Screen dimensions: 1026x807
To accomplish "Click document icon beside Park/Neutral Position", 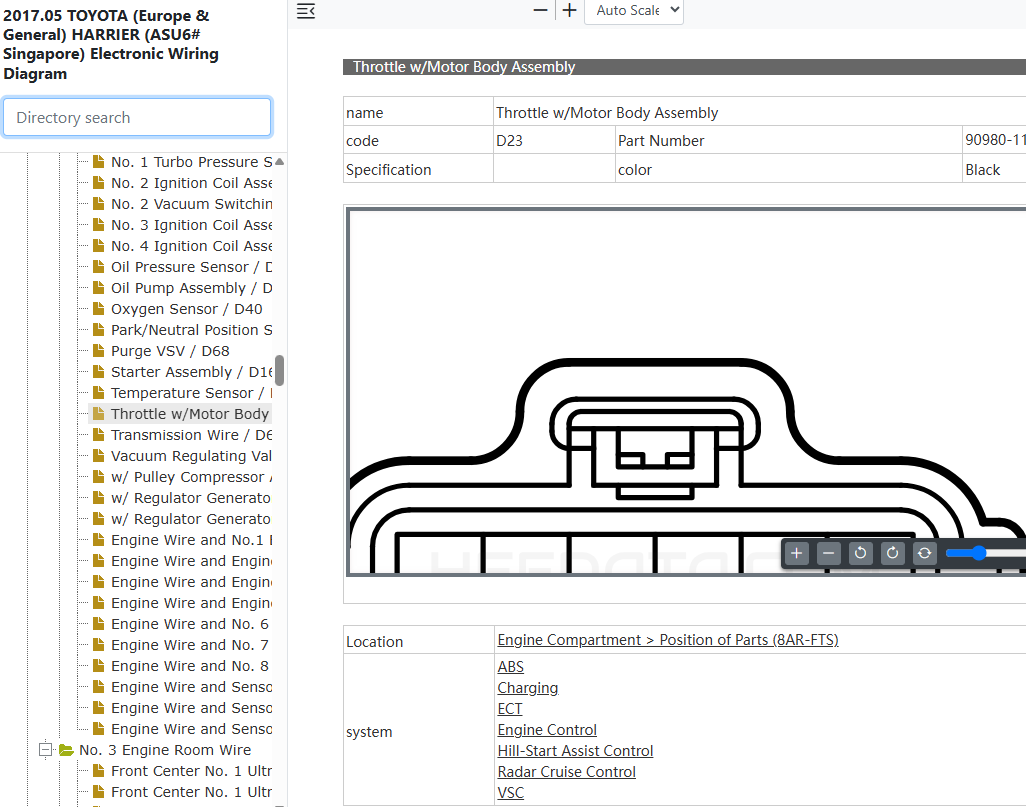I will 98,329.
